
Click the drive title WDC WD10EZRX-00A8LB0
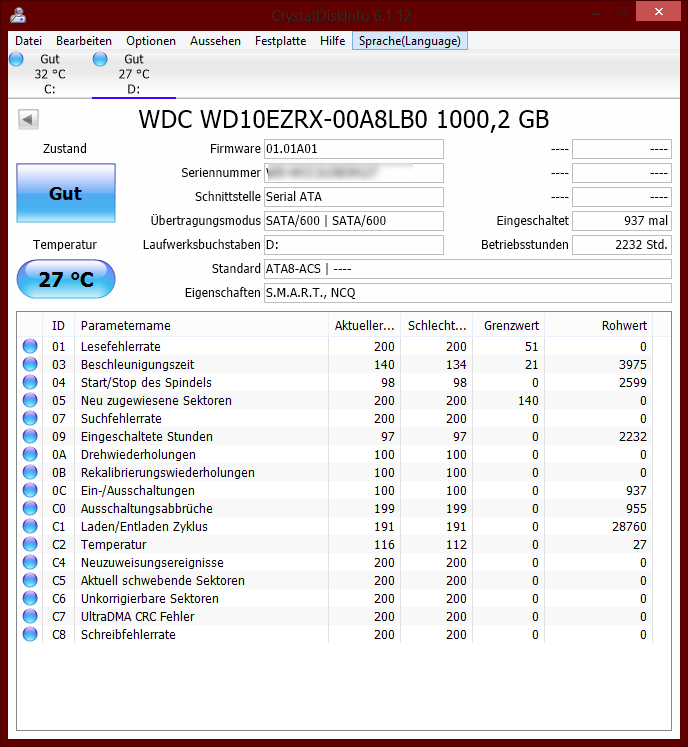(344, 120)
